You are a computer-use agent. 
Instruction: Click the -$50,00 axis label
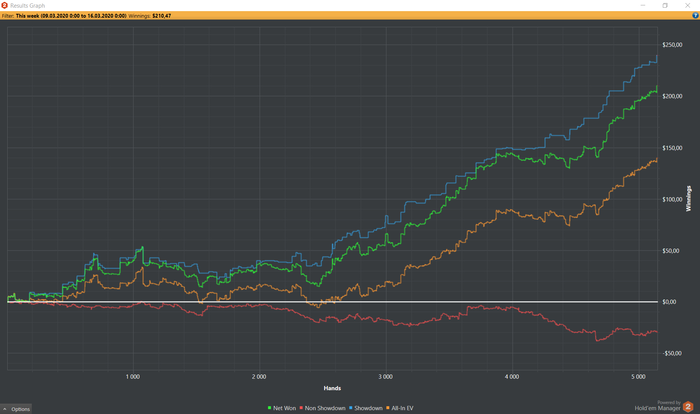coord(672,354)
